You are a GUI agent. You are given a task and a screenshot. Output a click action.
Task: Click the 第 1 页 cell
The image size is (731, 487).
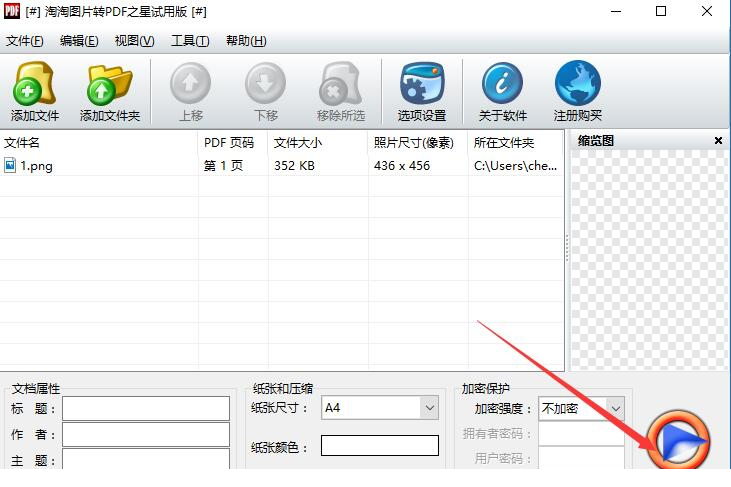(x=223, y=165)
